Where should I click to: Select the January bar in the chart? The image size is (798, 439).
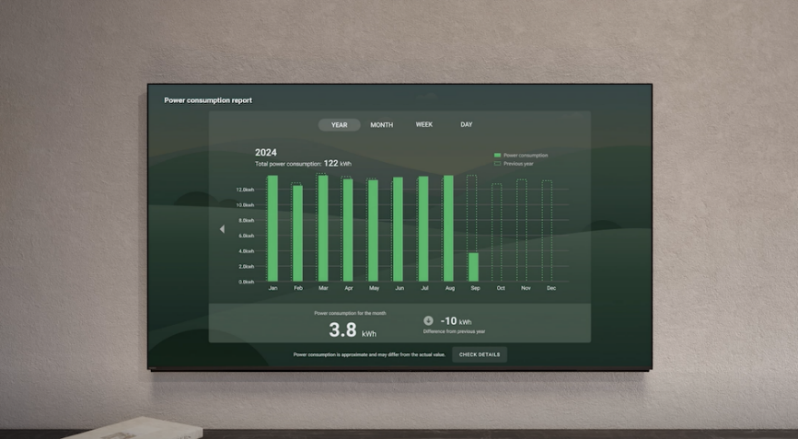273,229
